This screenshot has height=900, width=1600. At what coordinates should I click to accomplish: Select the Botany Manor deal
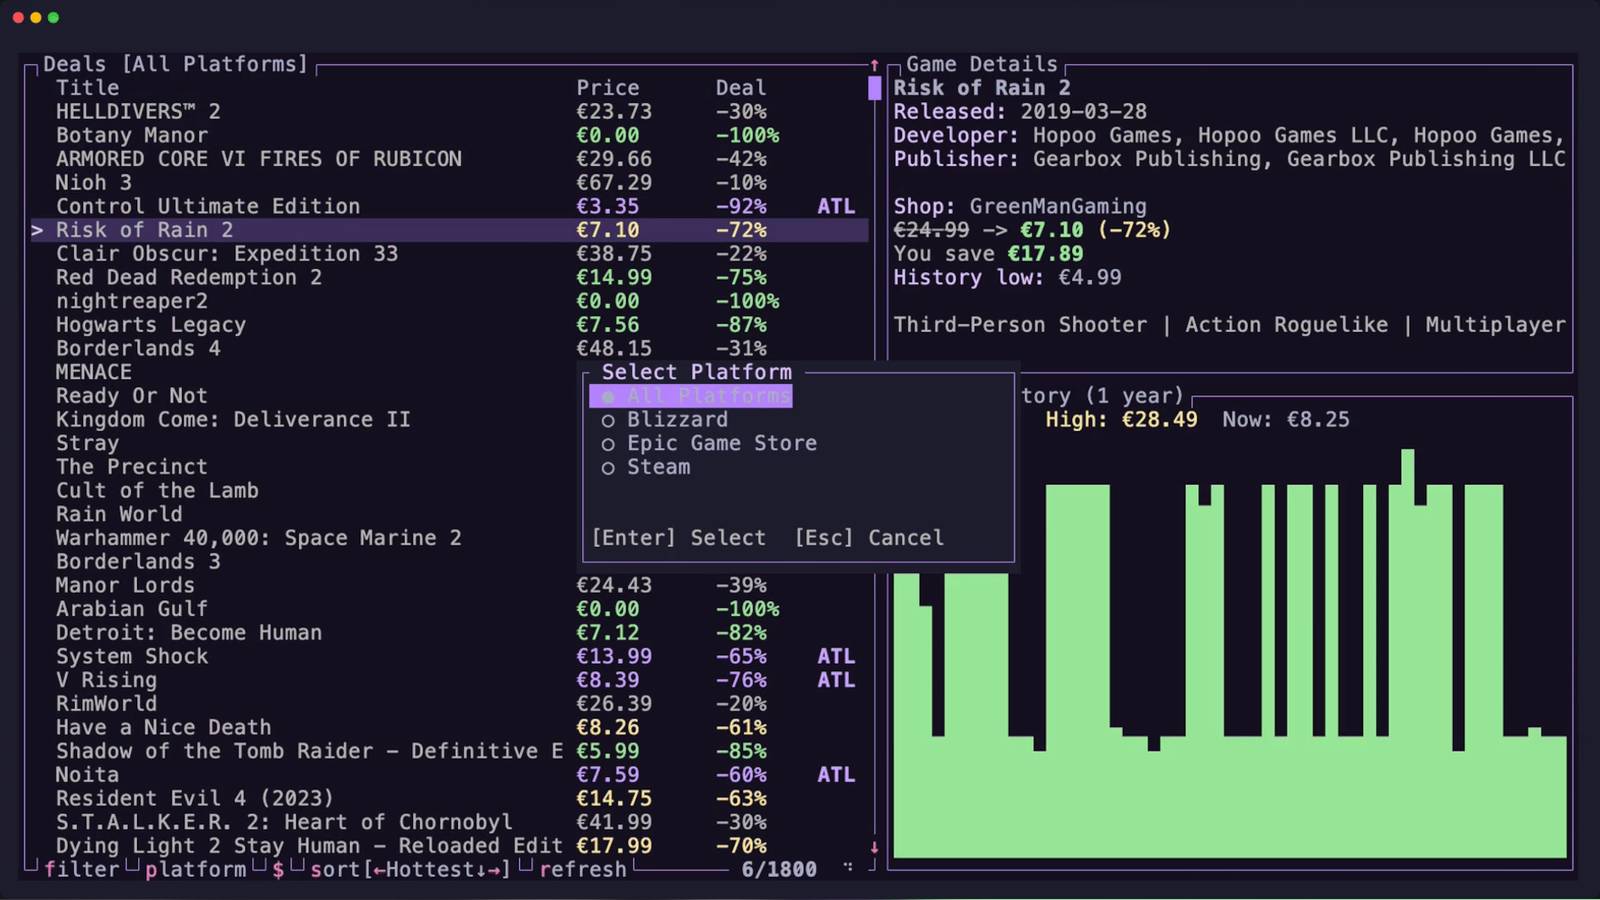(450, 135)
